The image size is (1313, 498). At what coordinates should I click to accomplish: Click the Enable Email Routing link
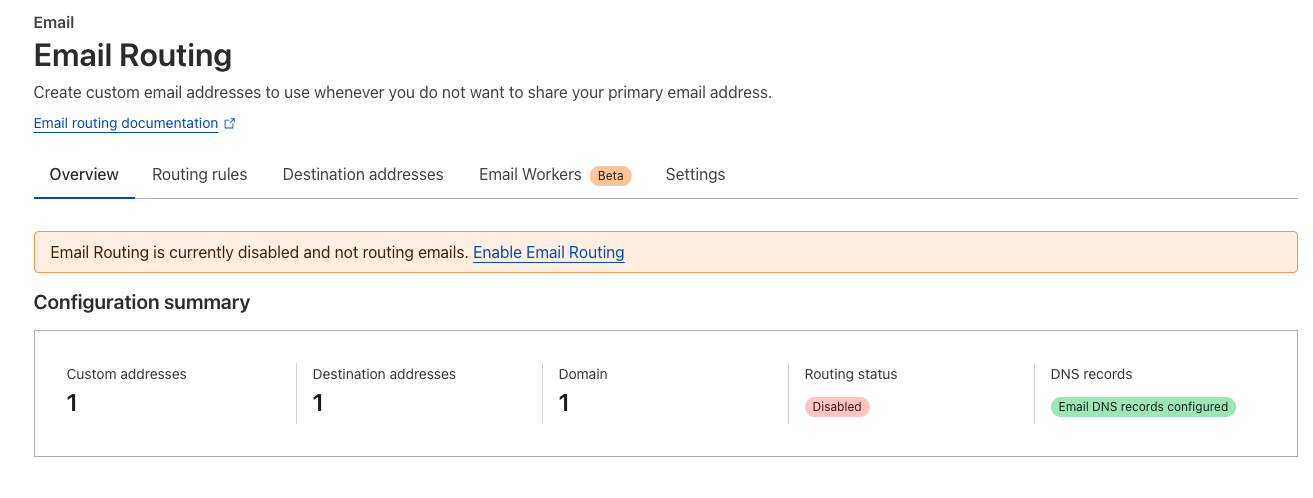coord(548,253)
